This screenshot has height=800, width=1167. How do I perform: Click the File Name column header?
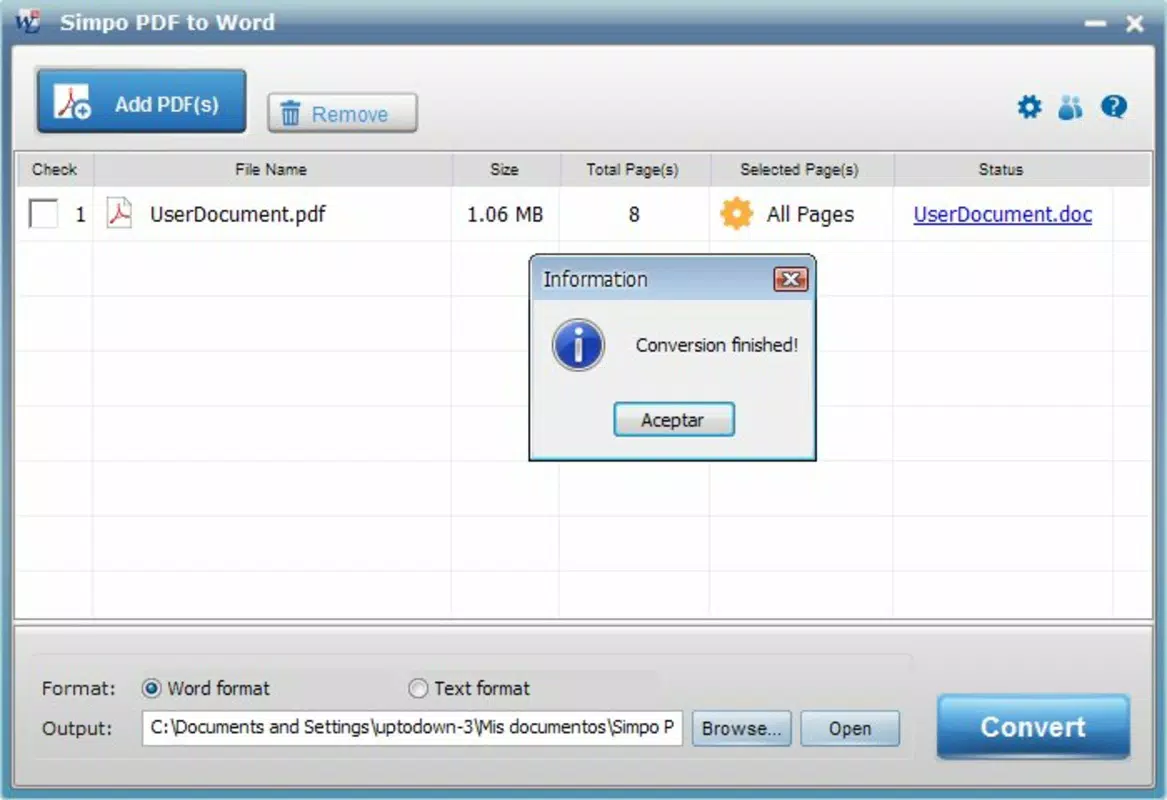point(271,170)
